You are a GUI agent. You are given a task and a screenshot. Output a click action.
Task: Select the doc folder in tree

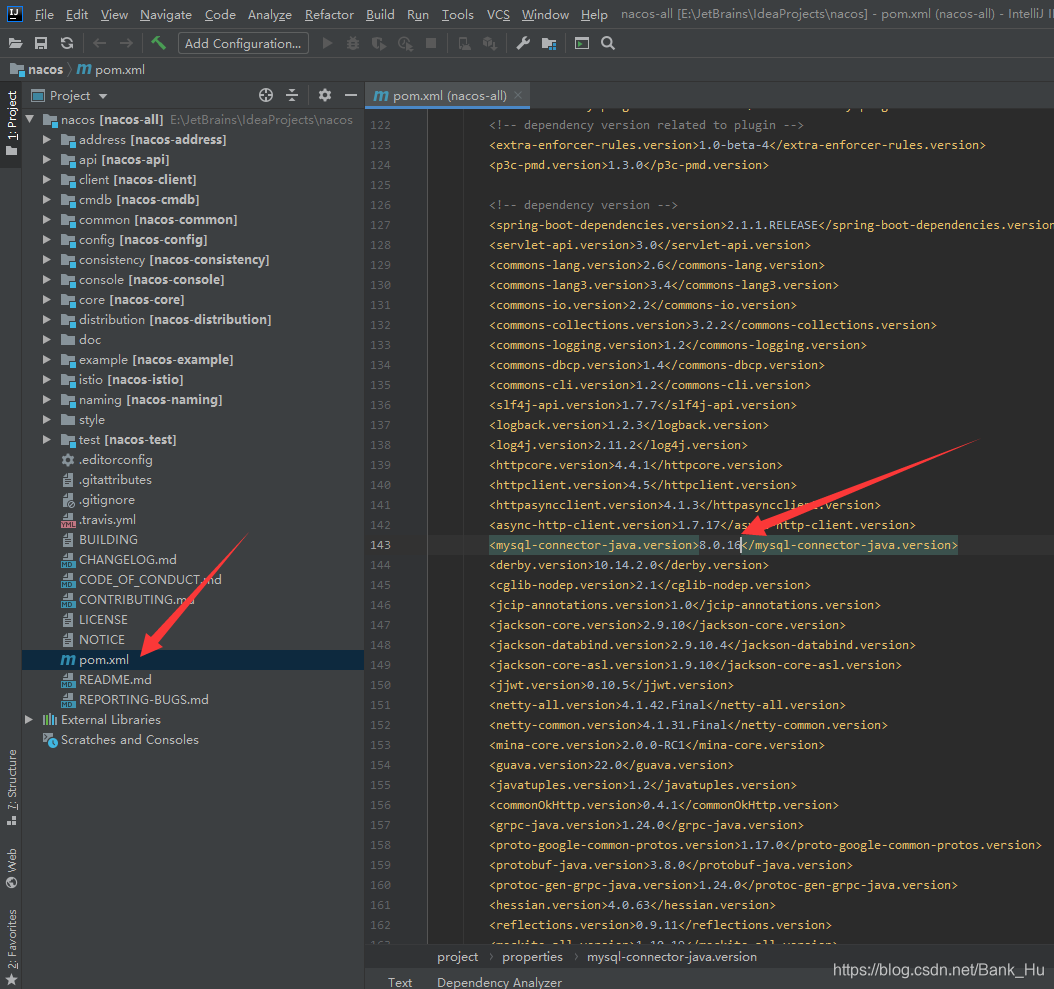click(x=89, y=340)
